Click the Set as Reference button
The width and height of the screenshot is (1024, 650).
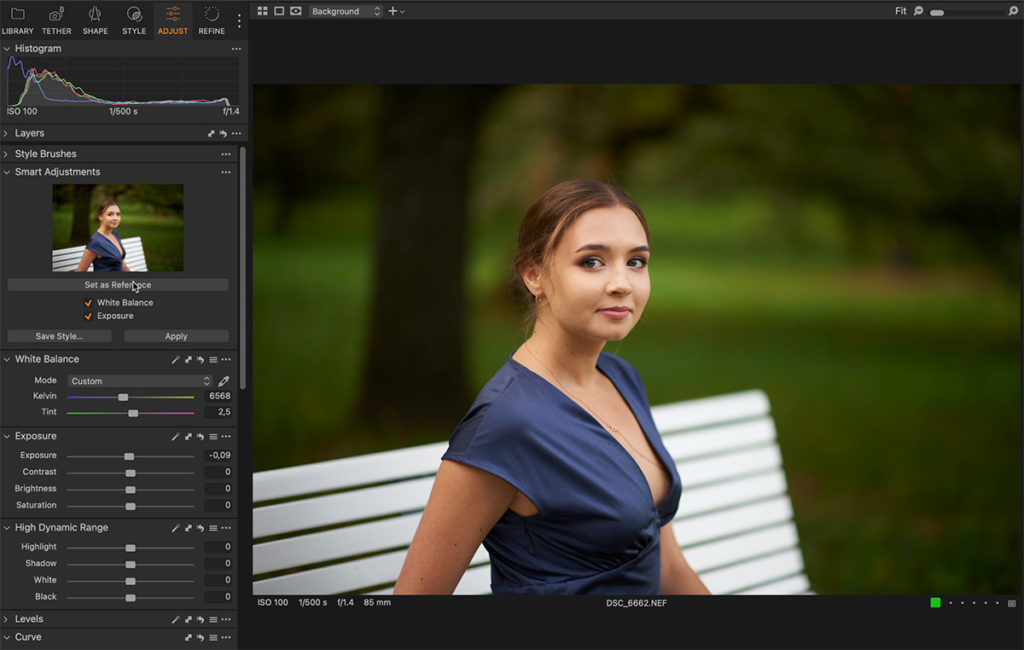118,284
